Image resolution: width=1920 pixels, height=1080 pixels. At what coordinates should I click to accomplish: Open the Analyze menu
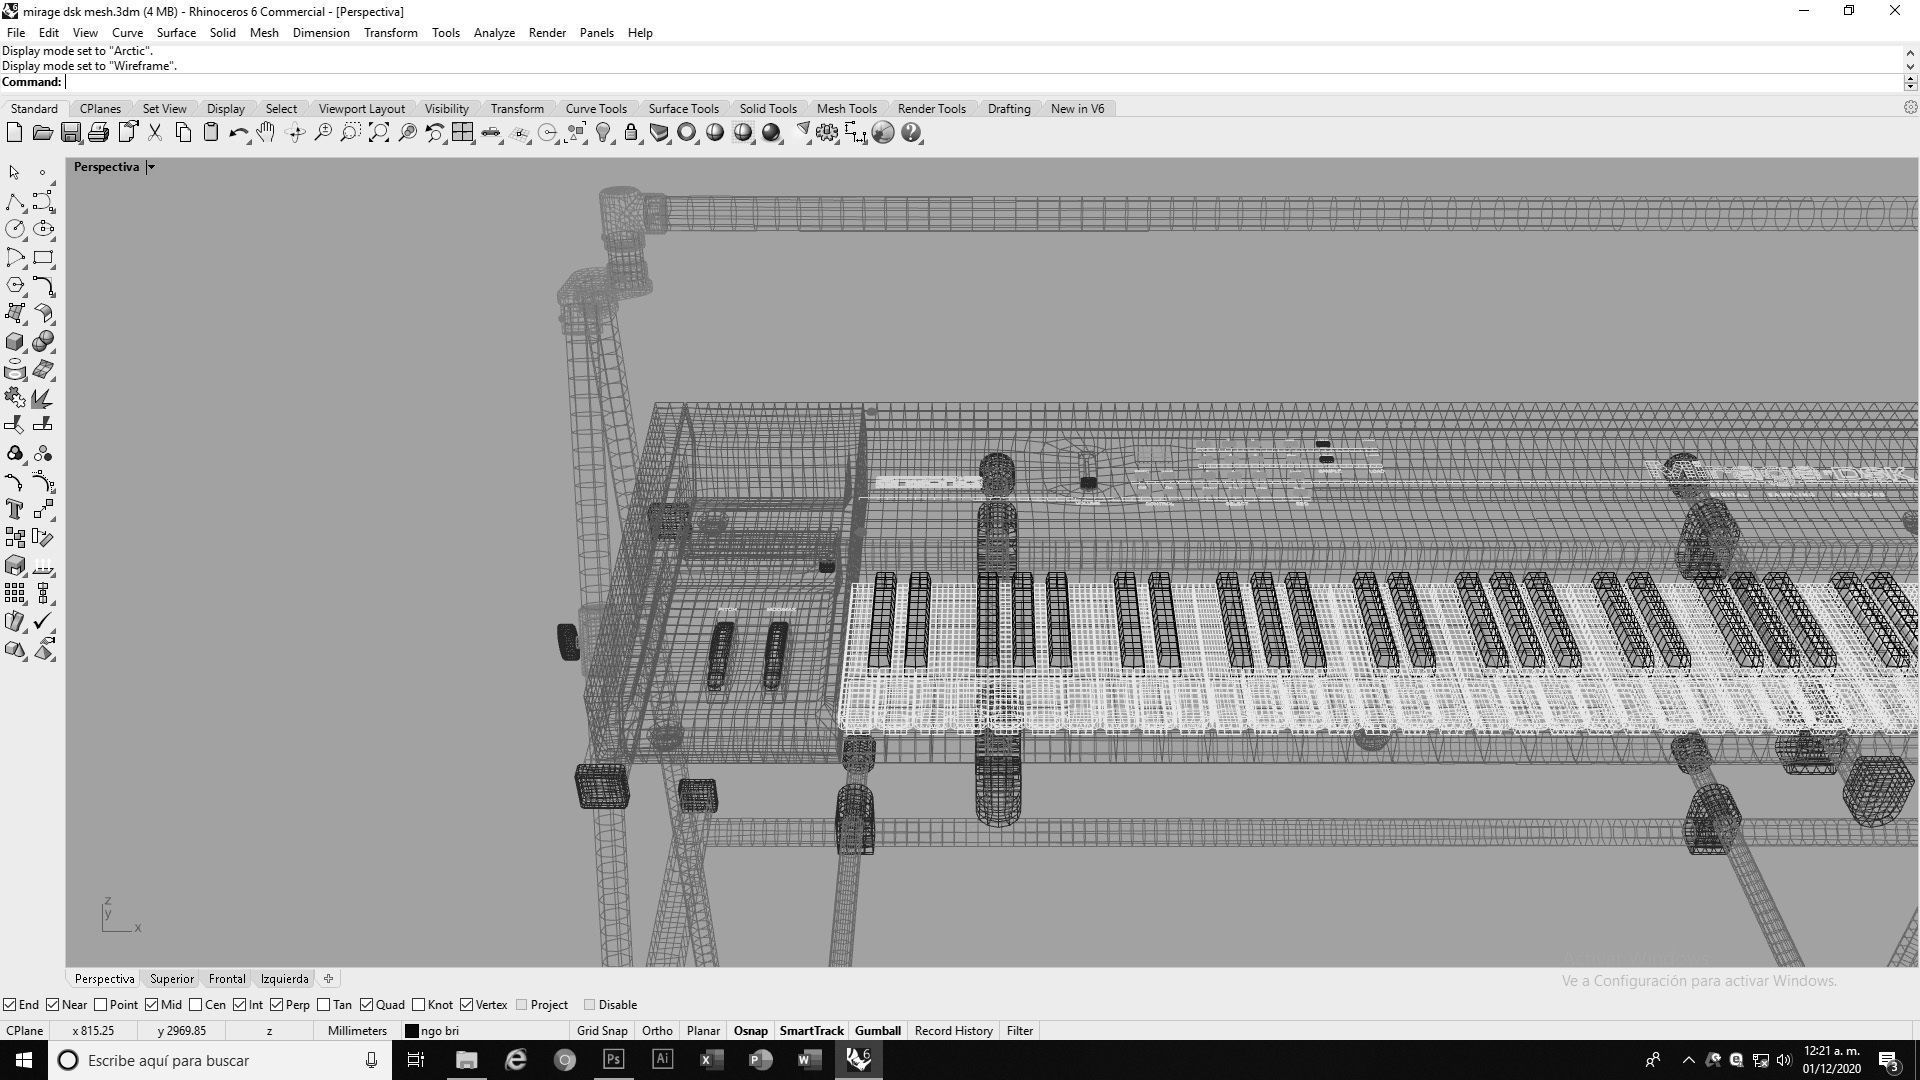point(494,33)
